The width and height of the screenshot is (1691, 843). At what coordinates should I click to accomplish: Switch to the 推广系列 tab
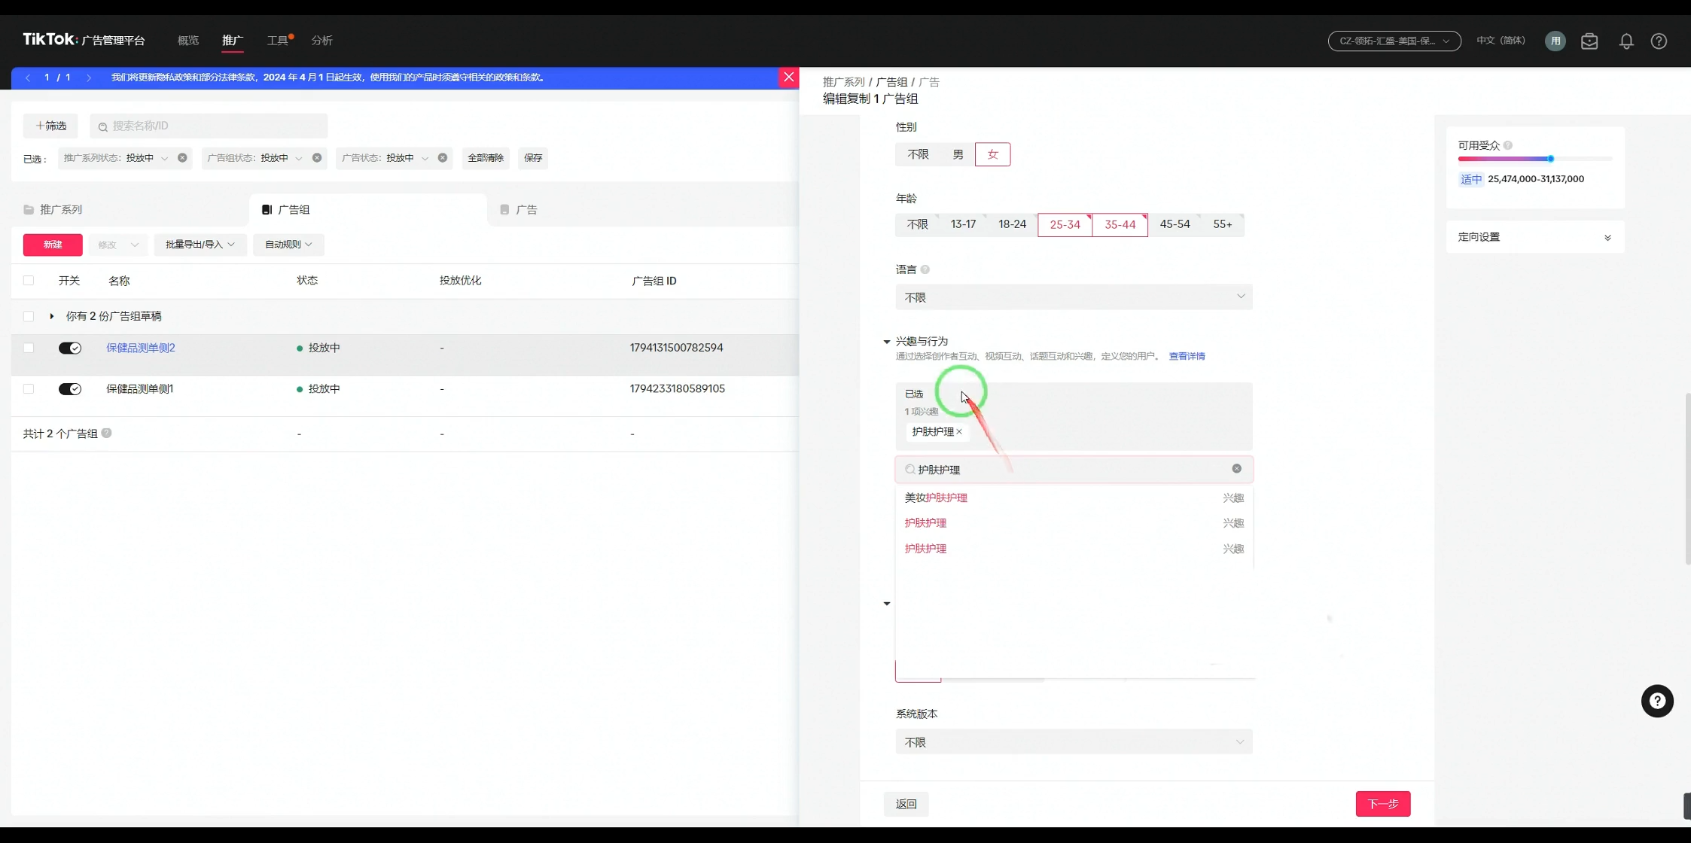(60, 210)
